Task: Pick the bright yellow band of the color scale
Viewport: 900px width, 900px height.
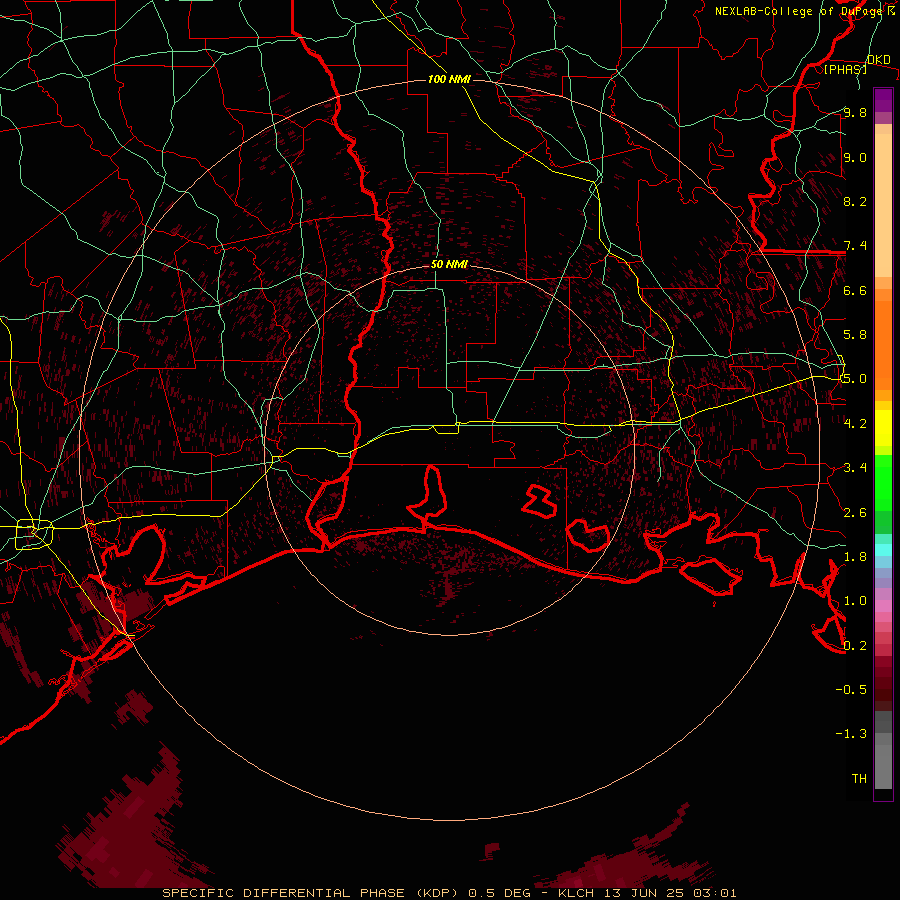Action: pos(883,428)
